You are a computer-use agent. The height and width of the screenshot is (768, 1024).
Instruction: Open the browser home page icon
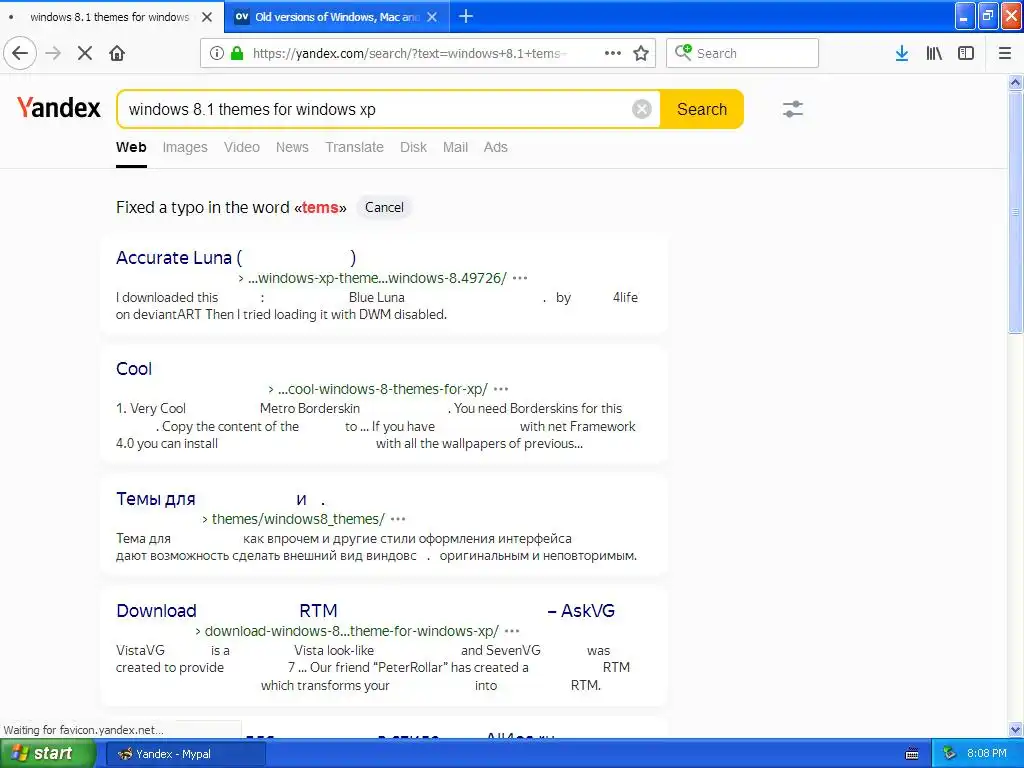117,54
